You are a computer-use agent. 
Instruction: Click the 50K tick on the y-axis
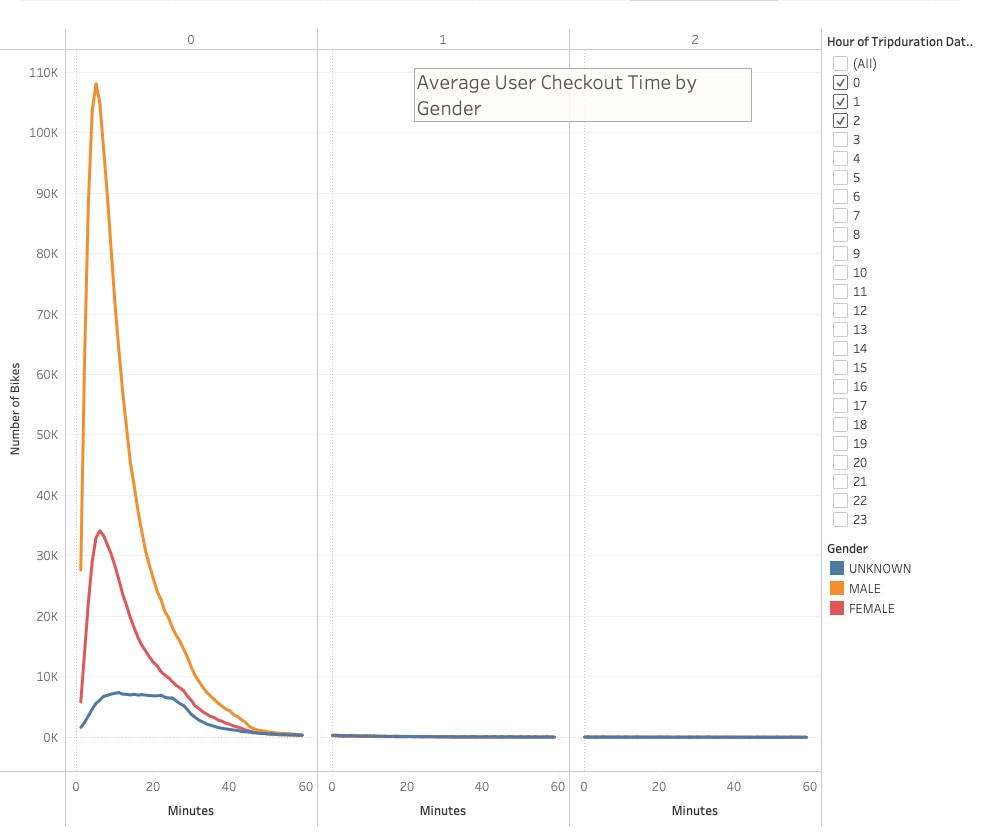47,435
